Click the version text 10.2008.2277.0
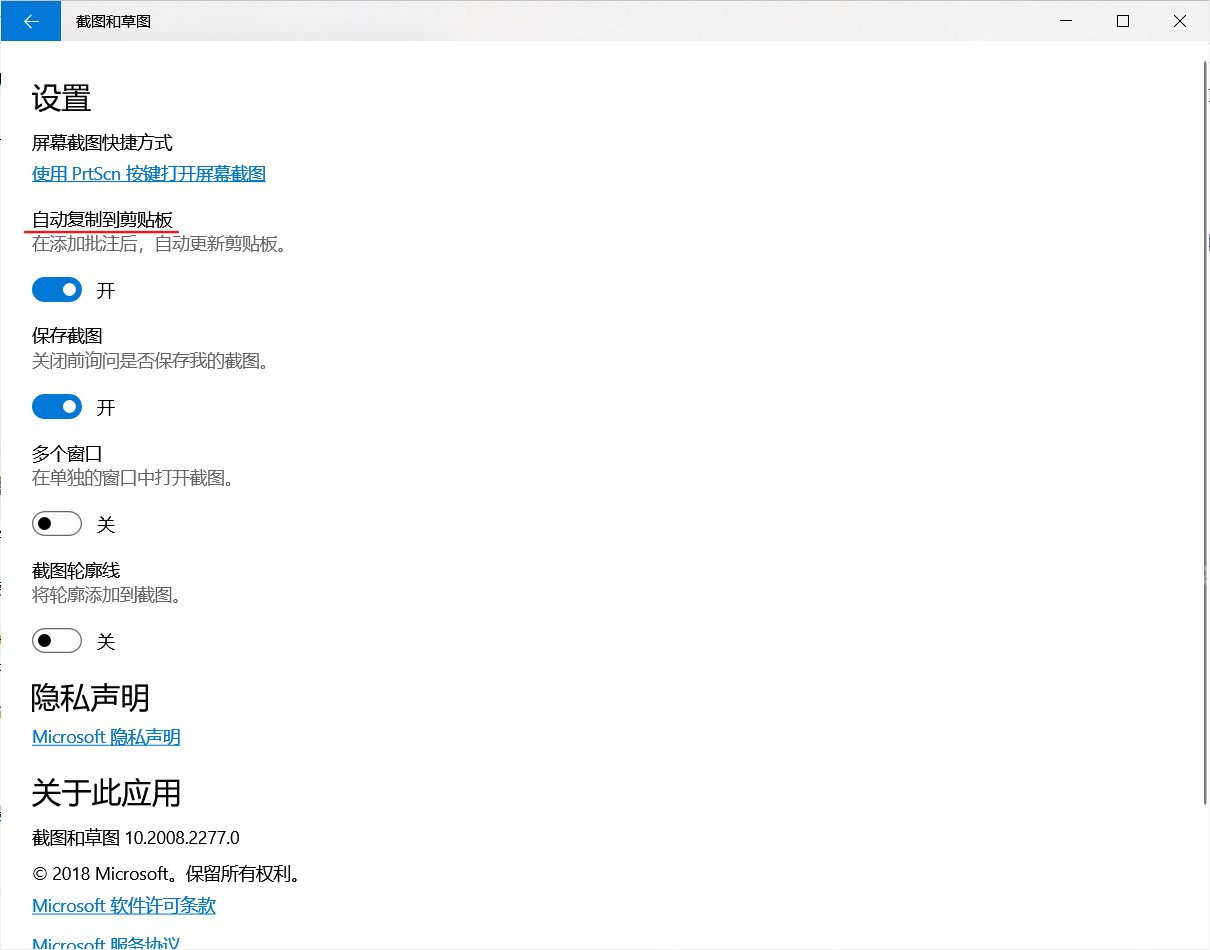The height and width of the screenshot is (950, 1210). pyautogui.click(x=182, y=838)
